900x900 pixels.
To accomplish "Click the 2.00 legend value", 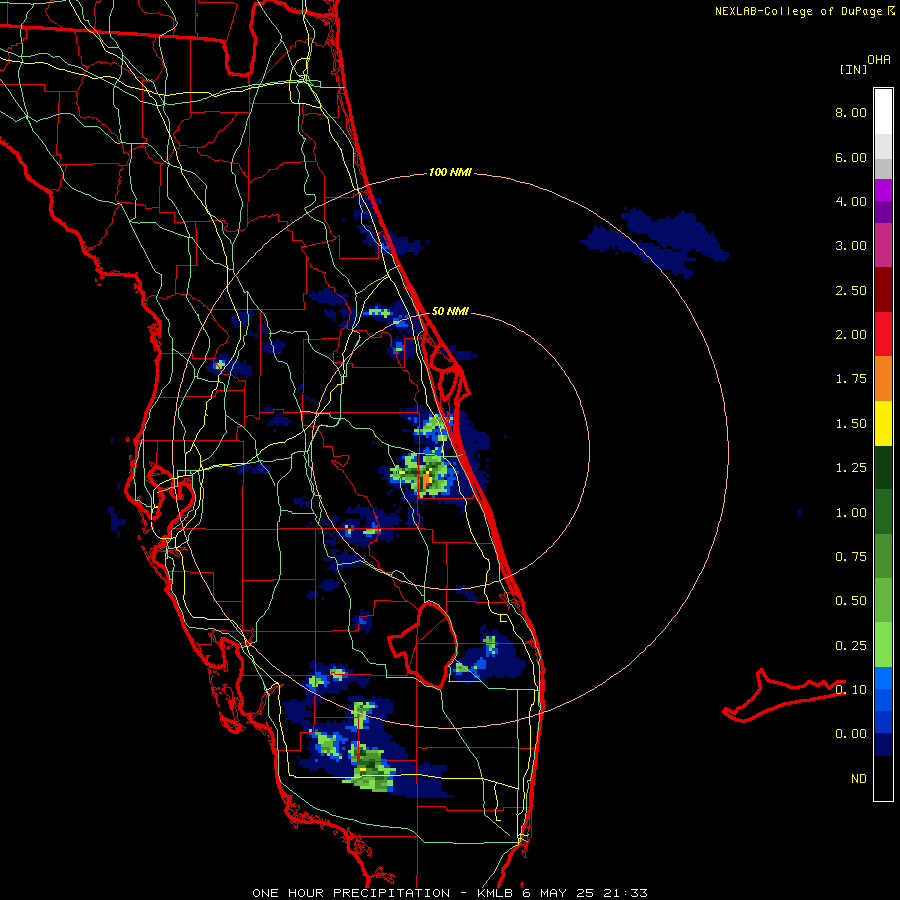I will 851,335.
